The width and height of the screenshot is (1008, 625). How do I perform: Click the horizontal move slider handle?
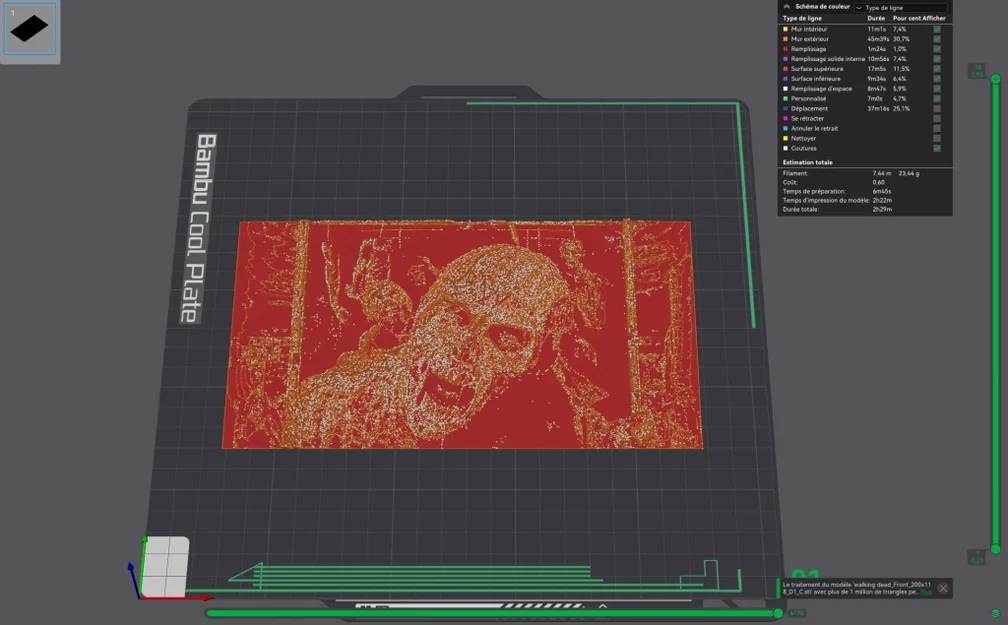point(778,613)
